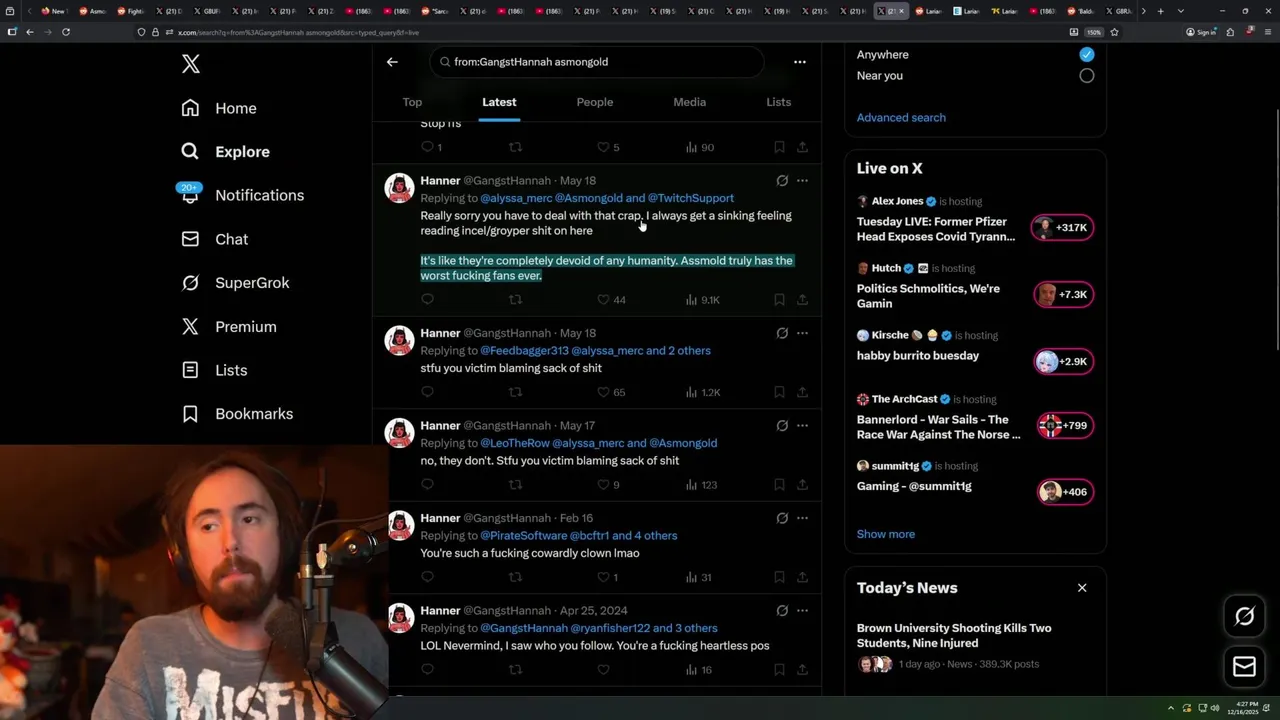Repost the May 17 'no, they don't' post
This screenshot has width=1280, height=720.
[x=516, y=485]
